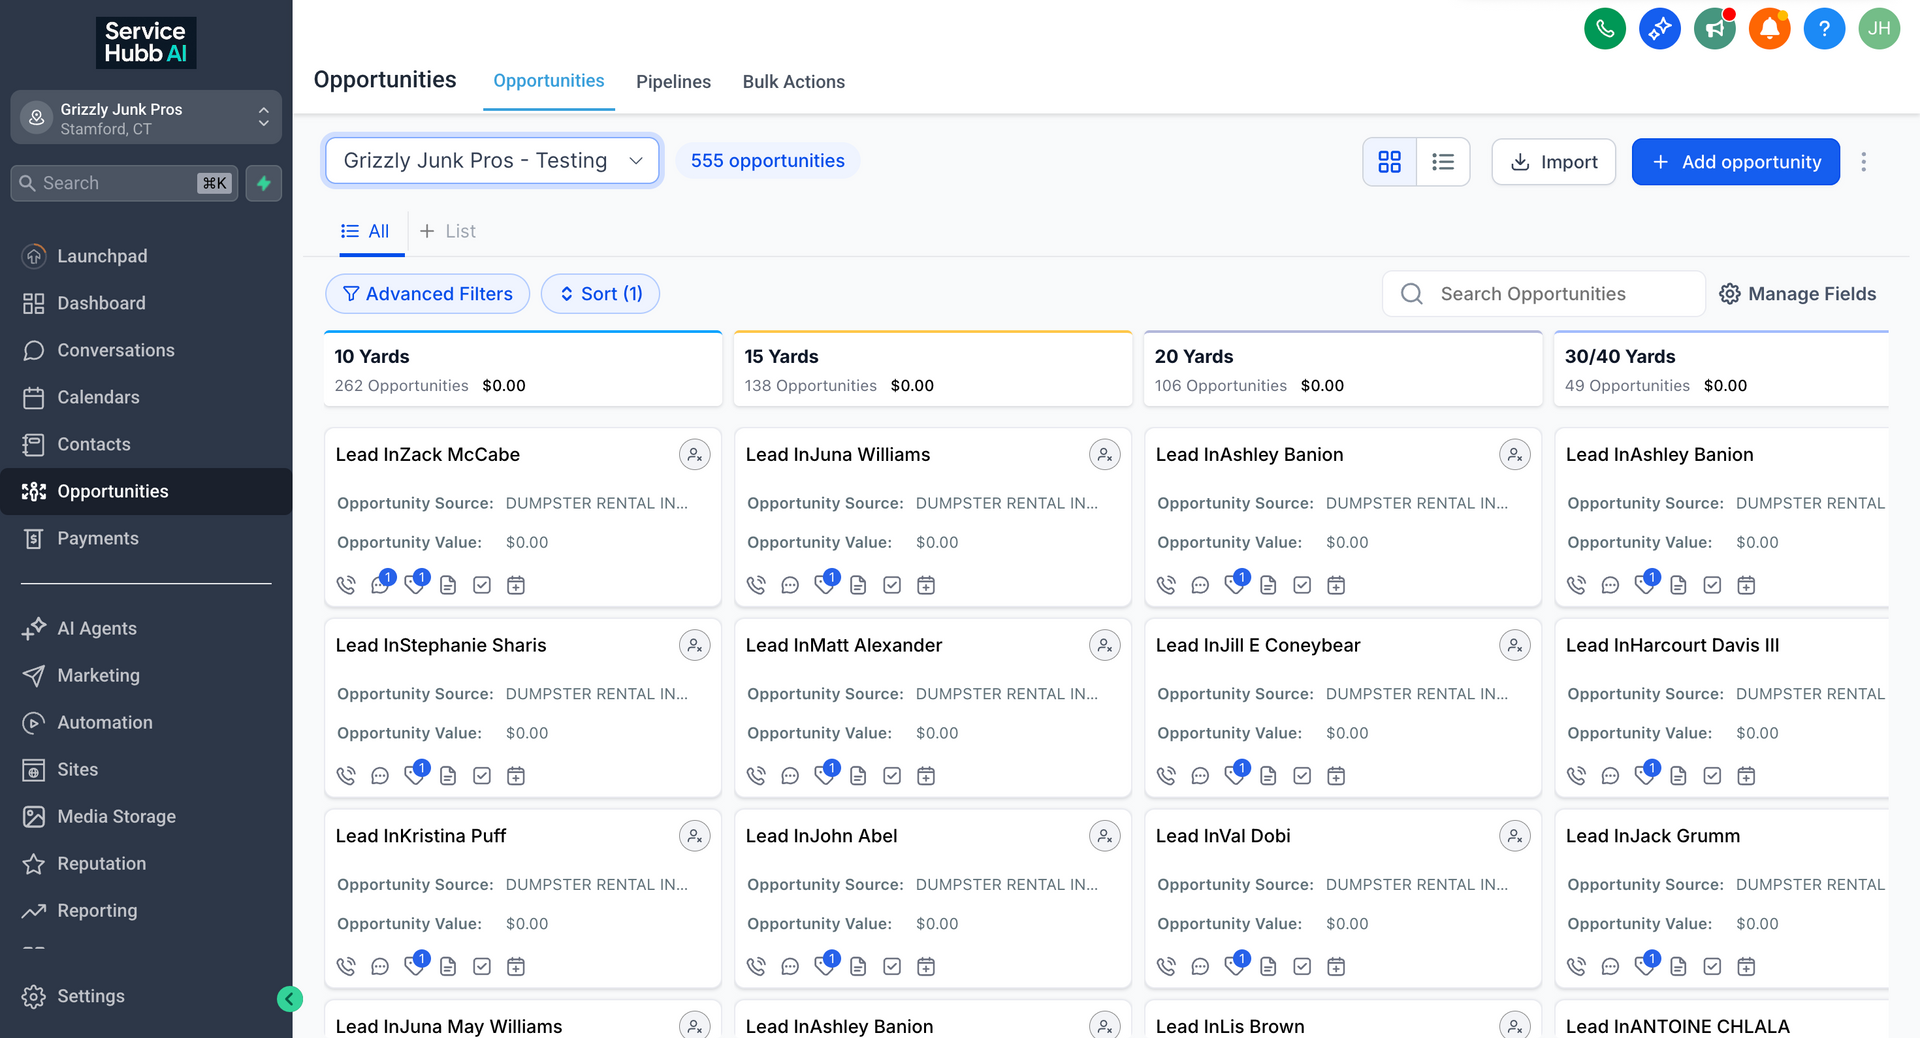
Task: Open the orange notifications bell
Action: coord(1769,28)
